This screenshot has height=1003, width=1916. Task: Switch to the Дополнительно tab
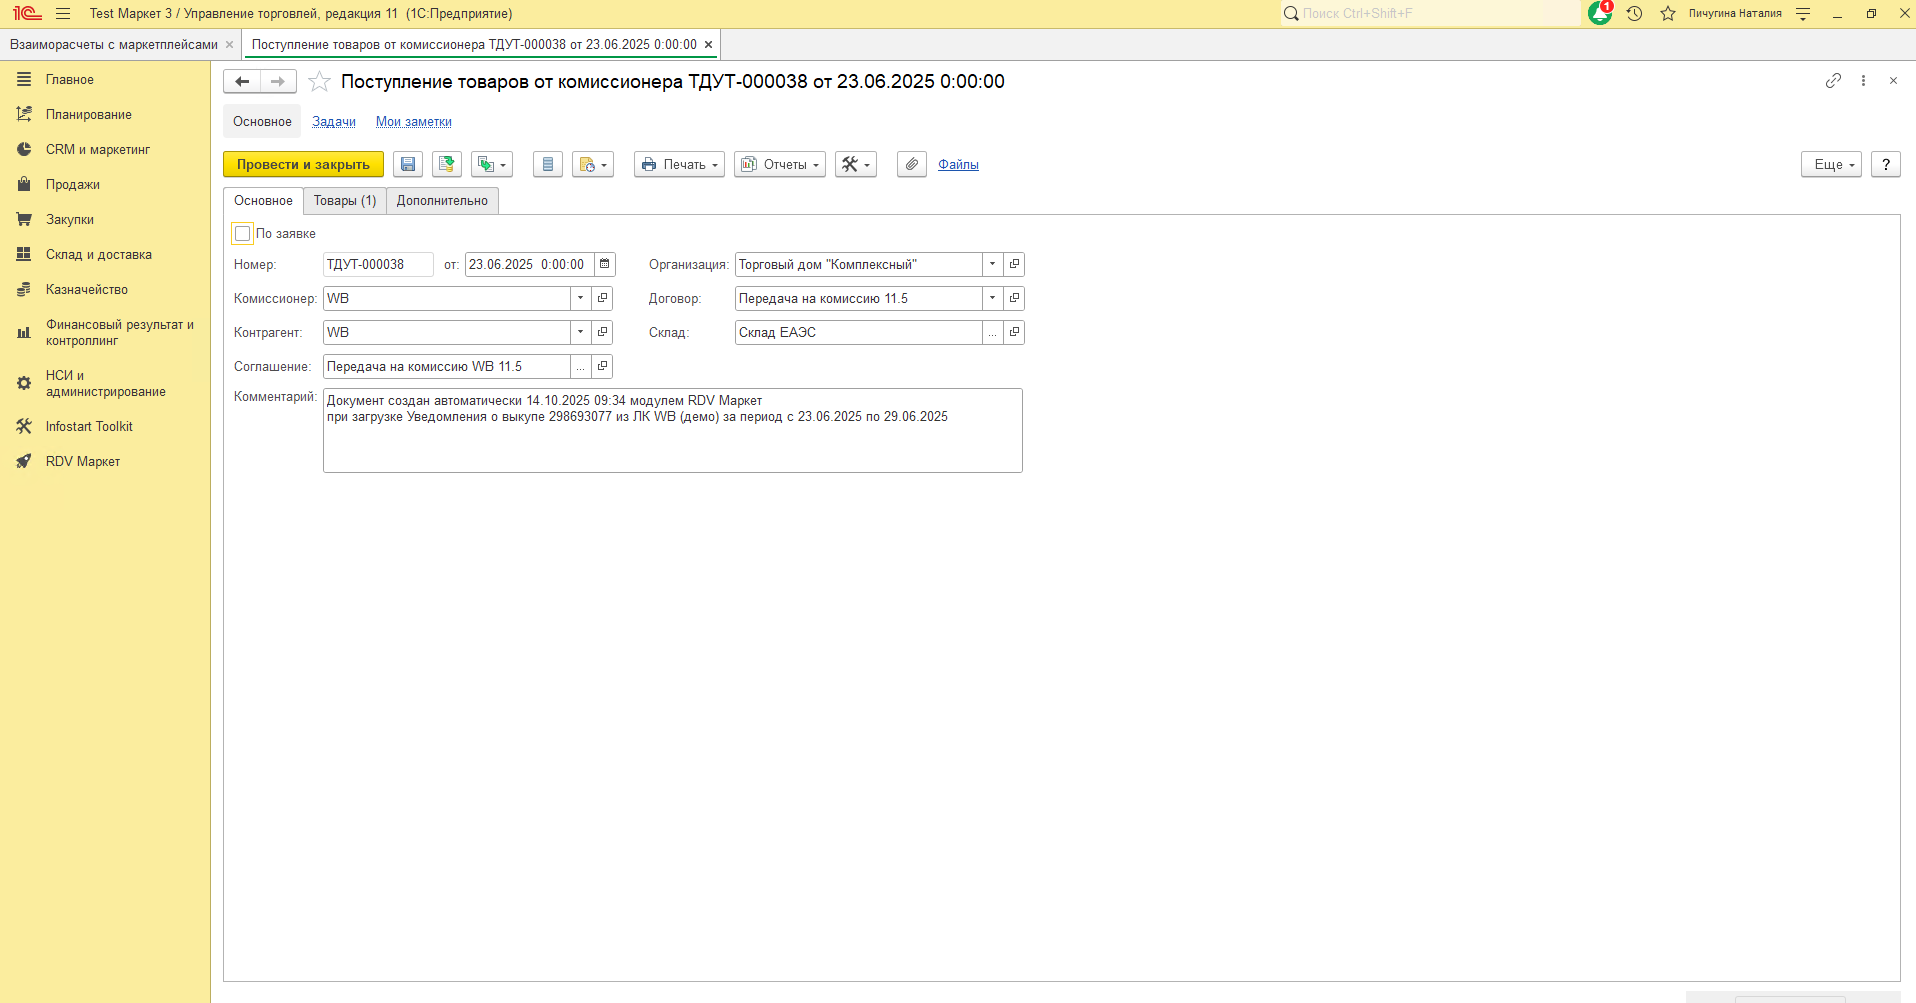(442, 201)
